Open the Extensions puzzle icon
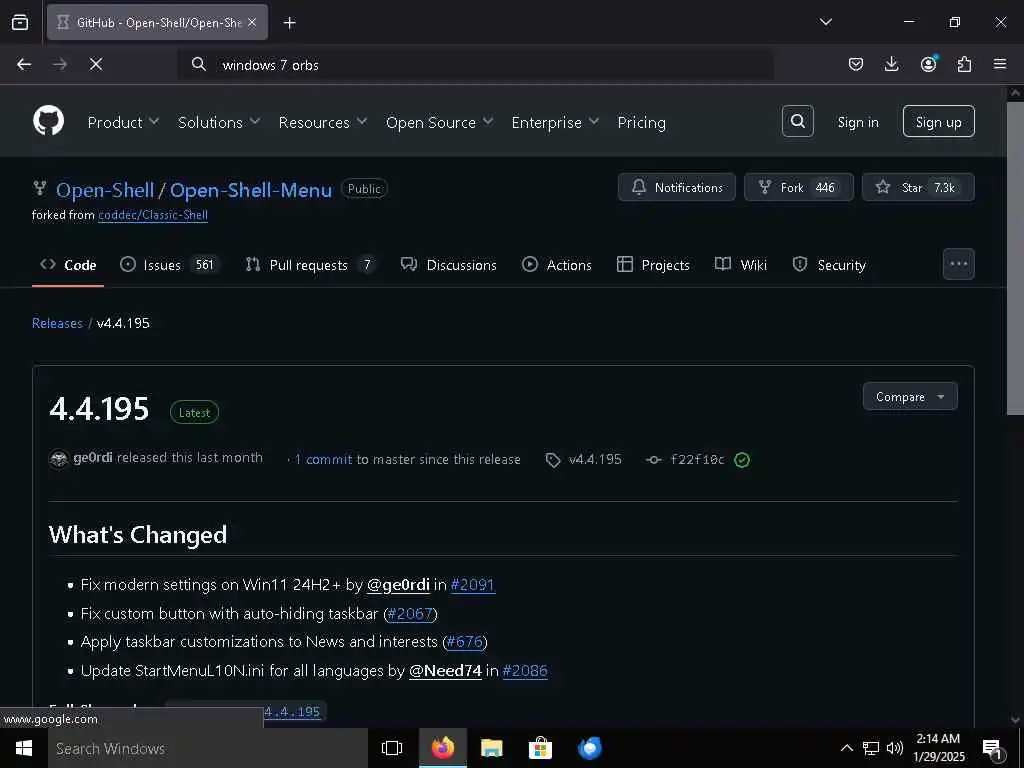The width and height of the screenshot is (1024, 768). [964, 64]
